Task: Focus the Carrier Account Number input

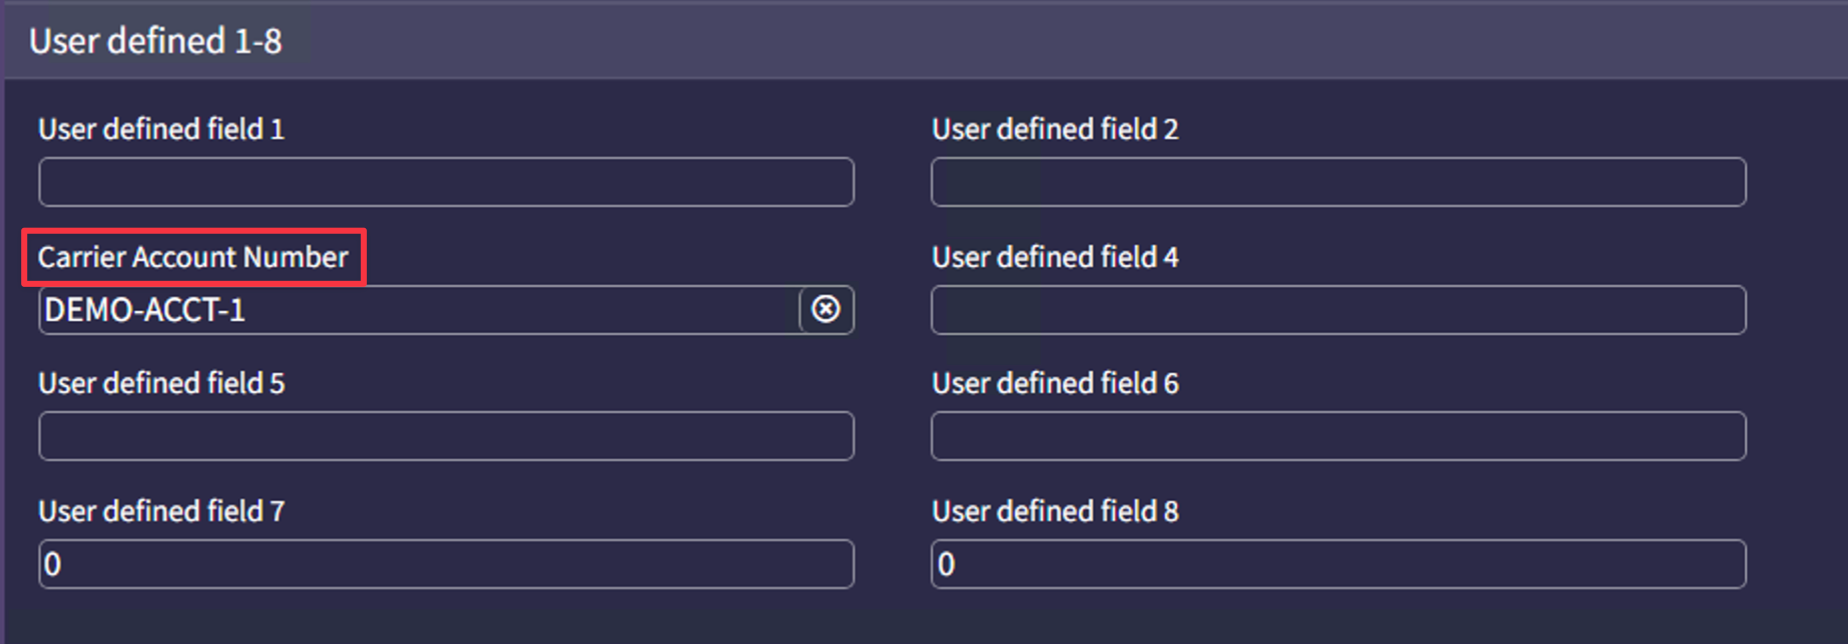Action: pos(400,310)
